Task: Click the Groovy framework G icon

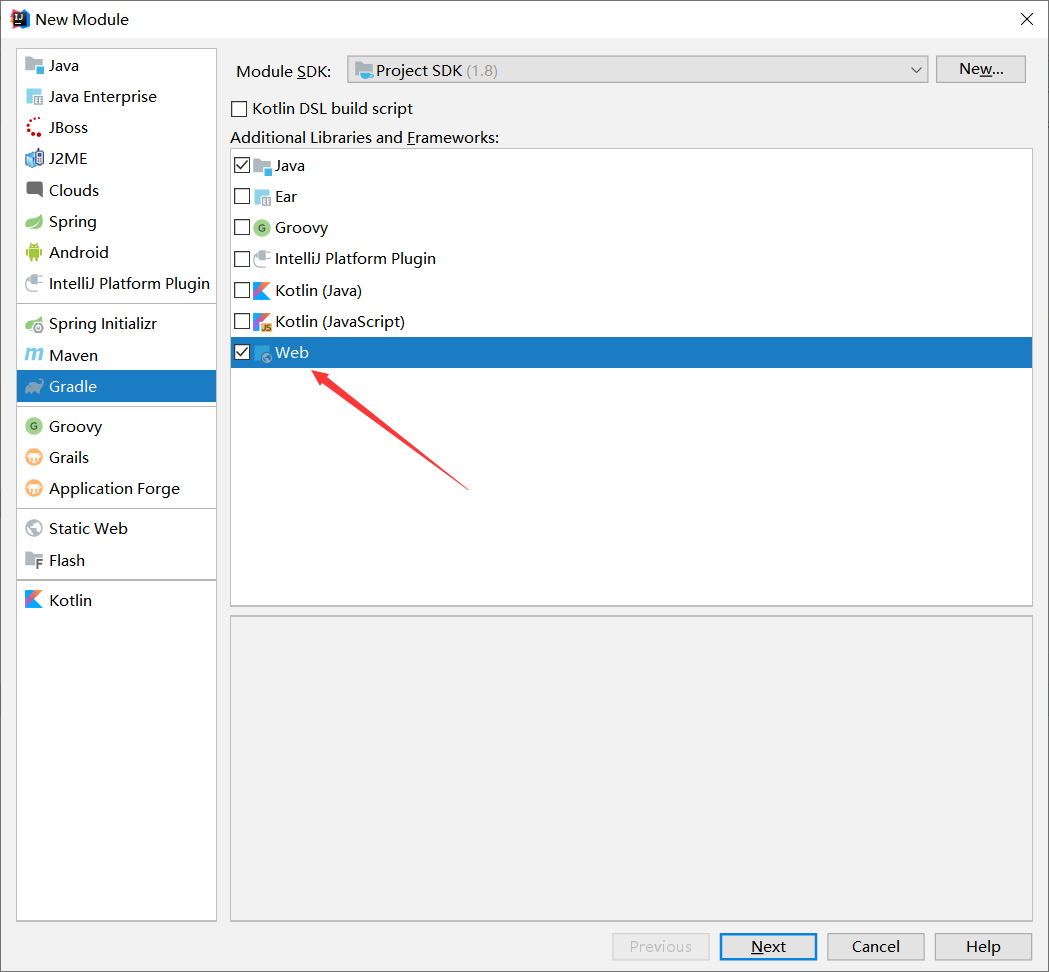Action: click(x=262, y=228)
